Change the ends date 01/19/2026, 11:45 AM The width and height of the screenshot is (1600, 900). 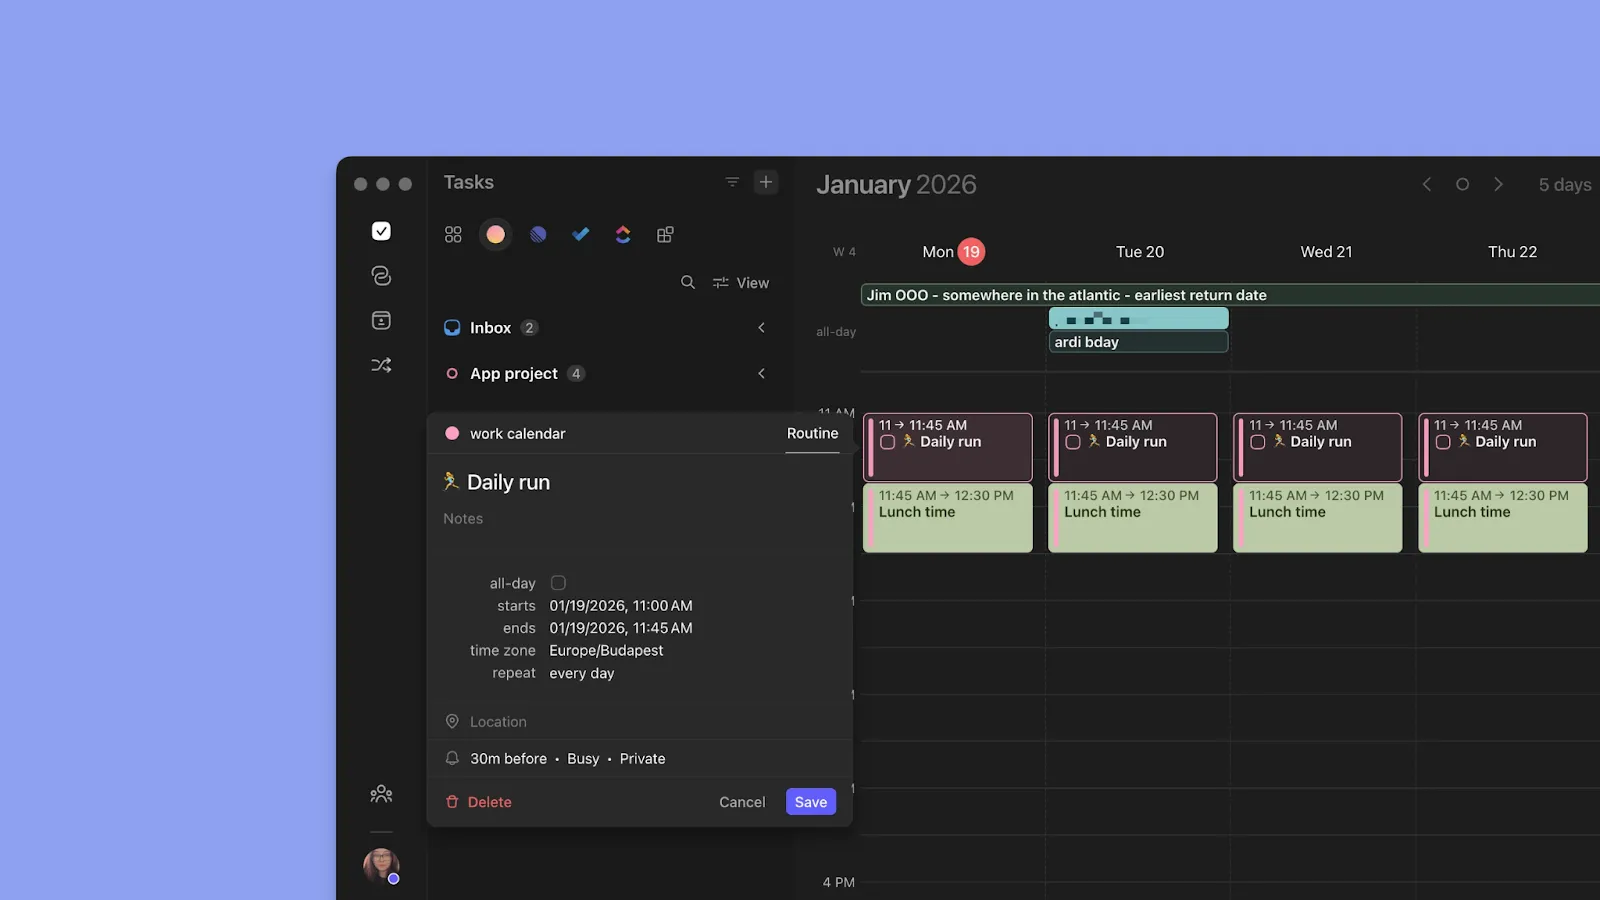pos(621,628)
